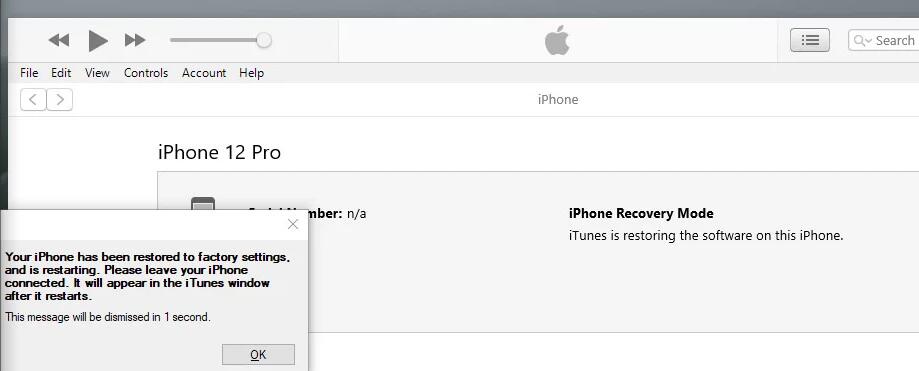The height and width of the screenshot is (371, 919).
Task: Start playback with the Play button
Action: coord(98,40)
